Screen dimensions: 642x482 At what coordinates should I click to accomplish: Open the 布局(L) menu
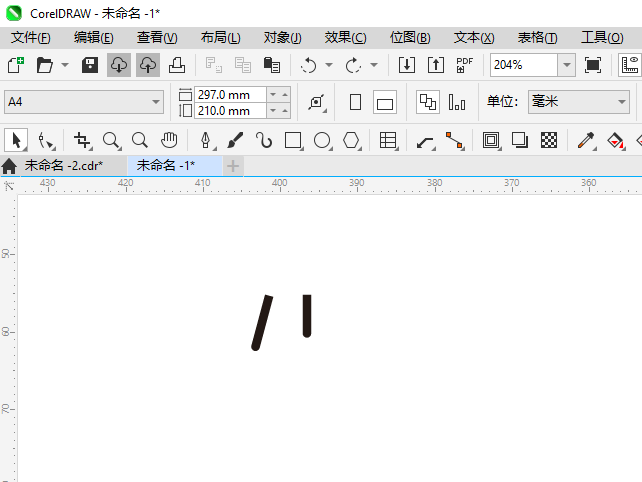pyautogui.click(x=220, y=38)
